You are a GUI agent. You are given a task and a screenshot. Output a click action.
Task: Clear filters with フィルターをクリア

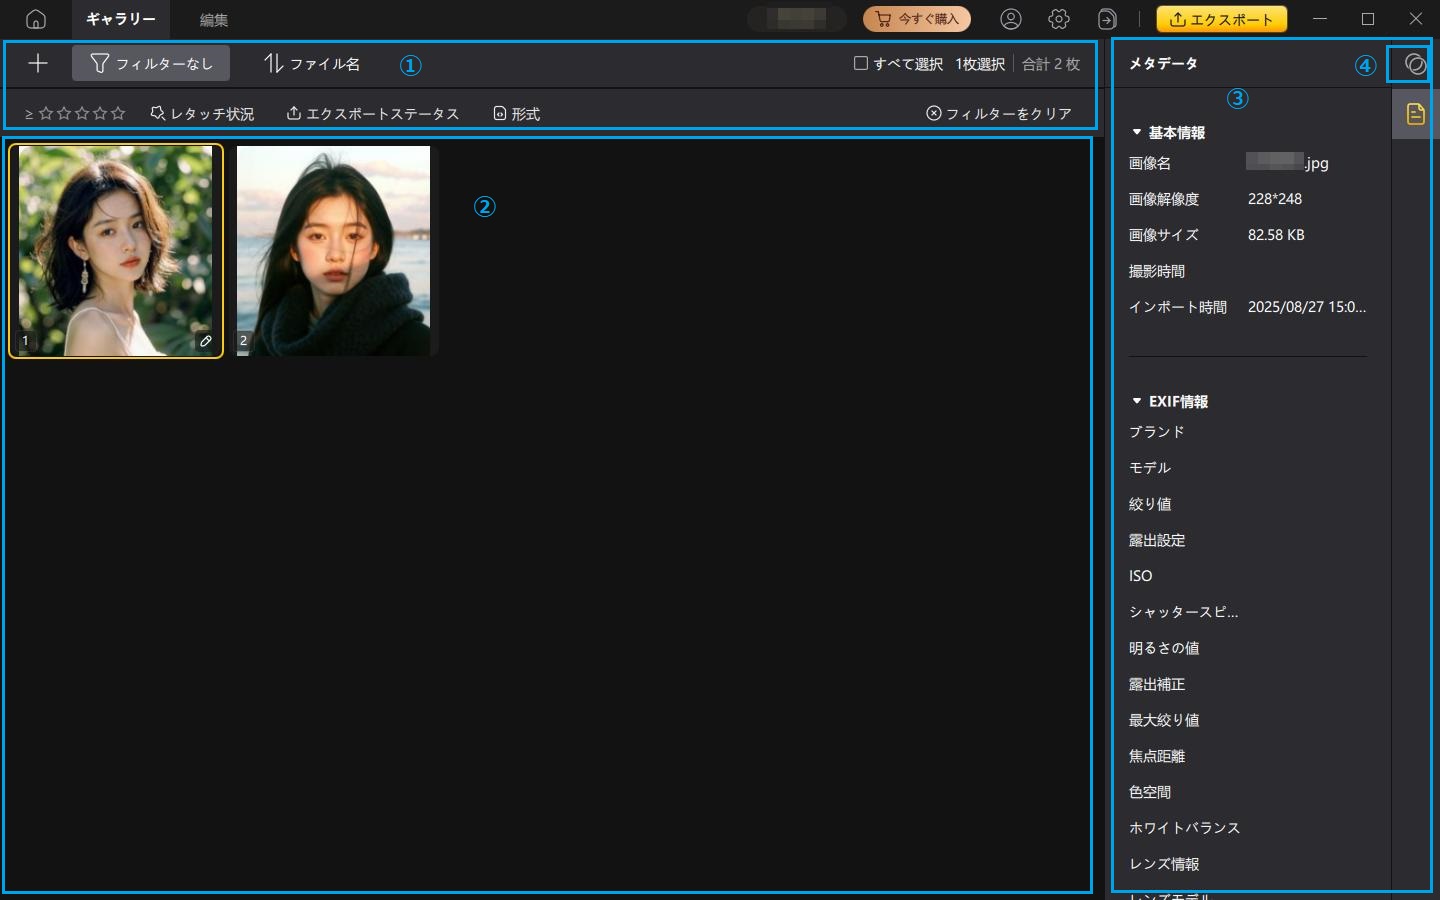(998, 114)
